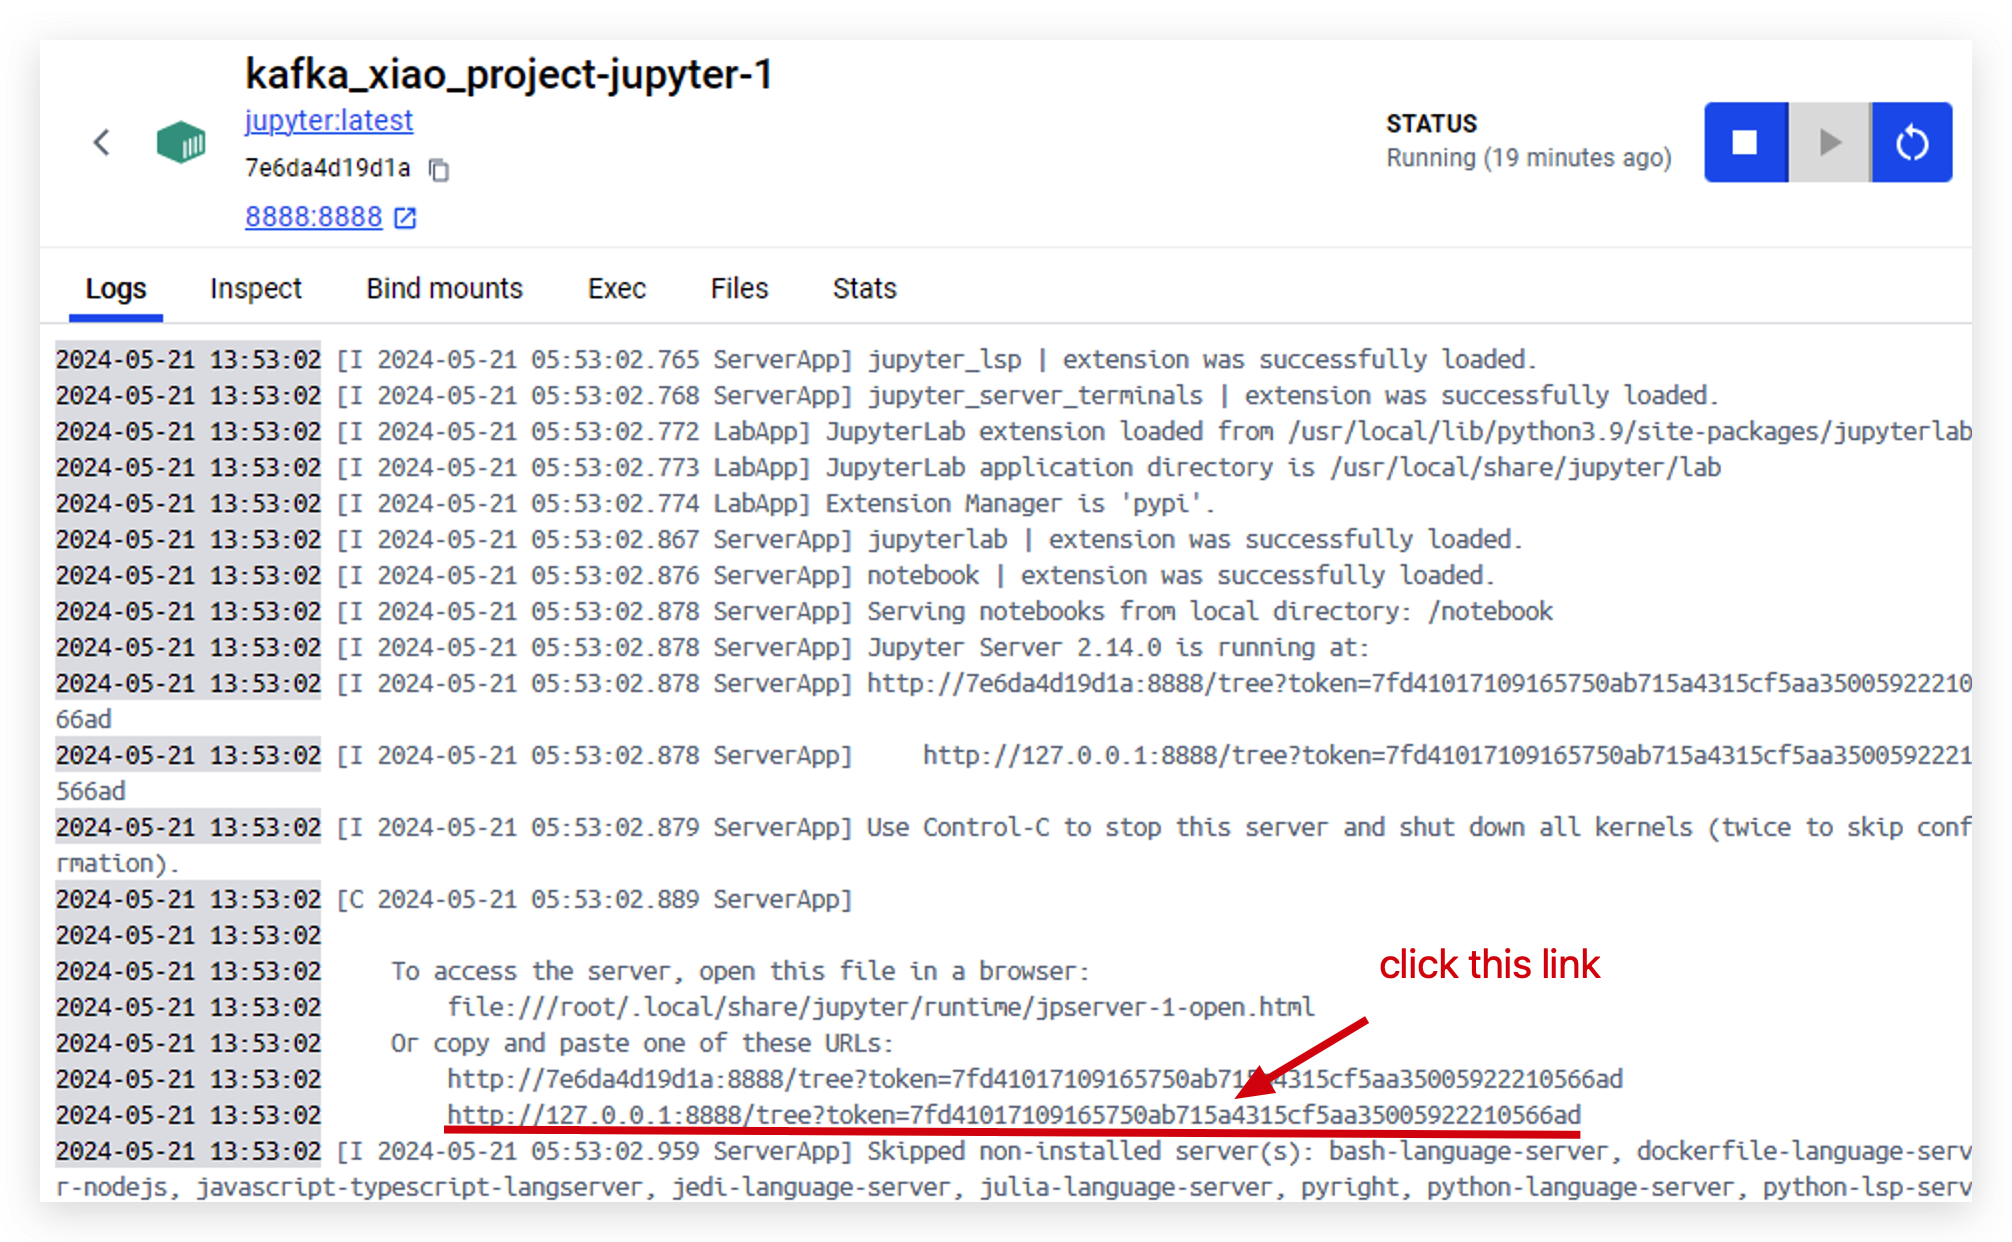
Task: Click the log line 'jupyter_server_terminals | extension was successfully loaded.'
Action: (1293, 395)
